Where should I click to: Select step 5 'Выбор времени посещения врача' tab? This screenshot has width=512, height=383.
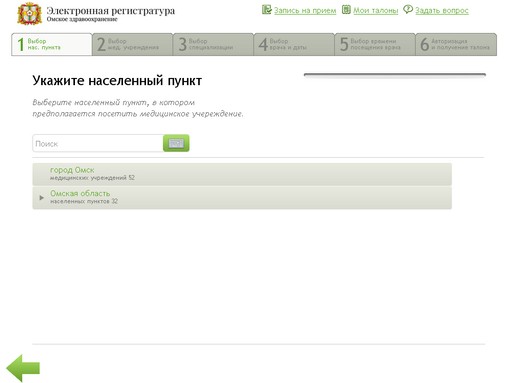tap(375, 44)
